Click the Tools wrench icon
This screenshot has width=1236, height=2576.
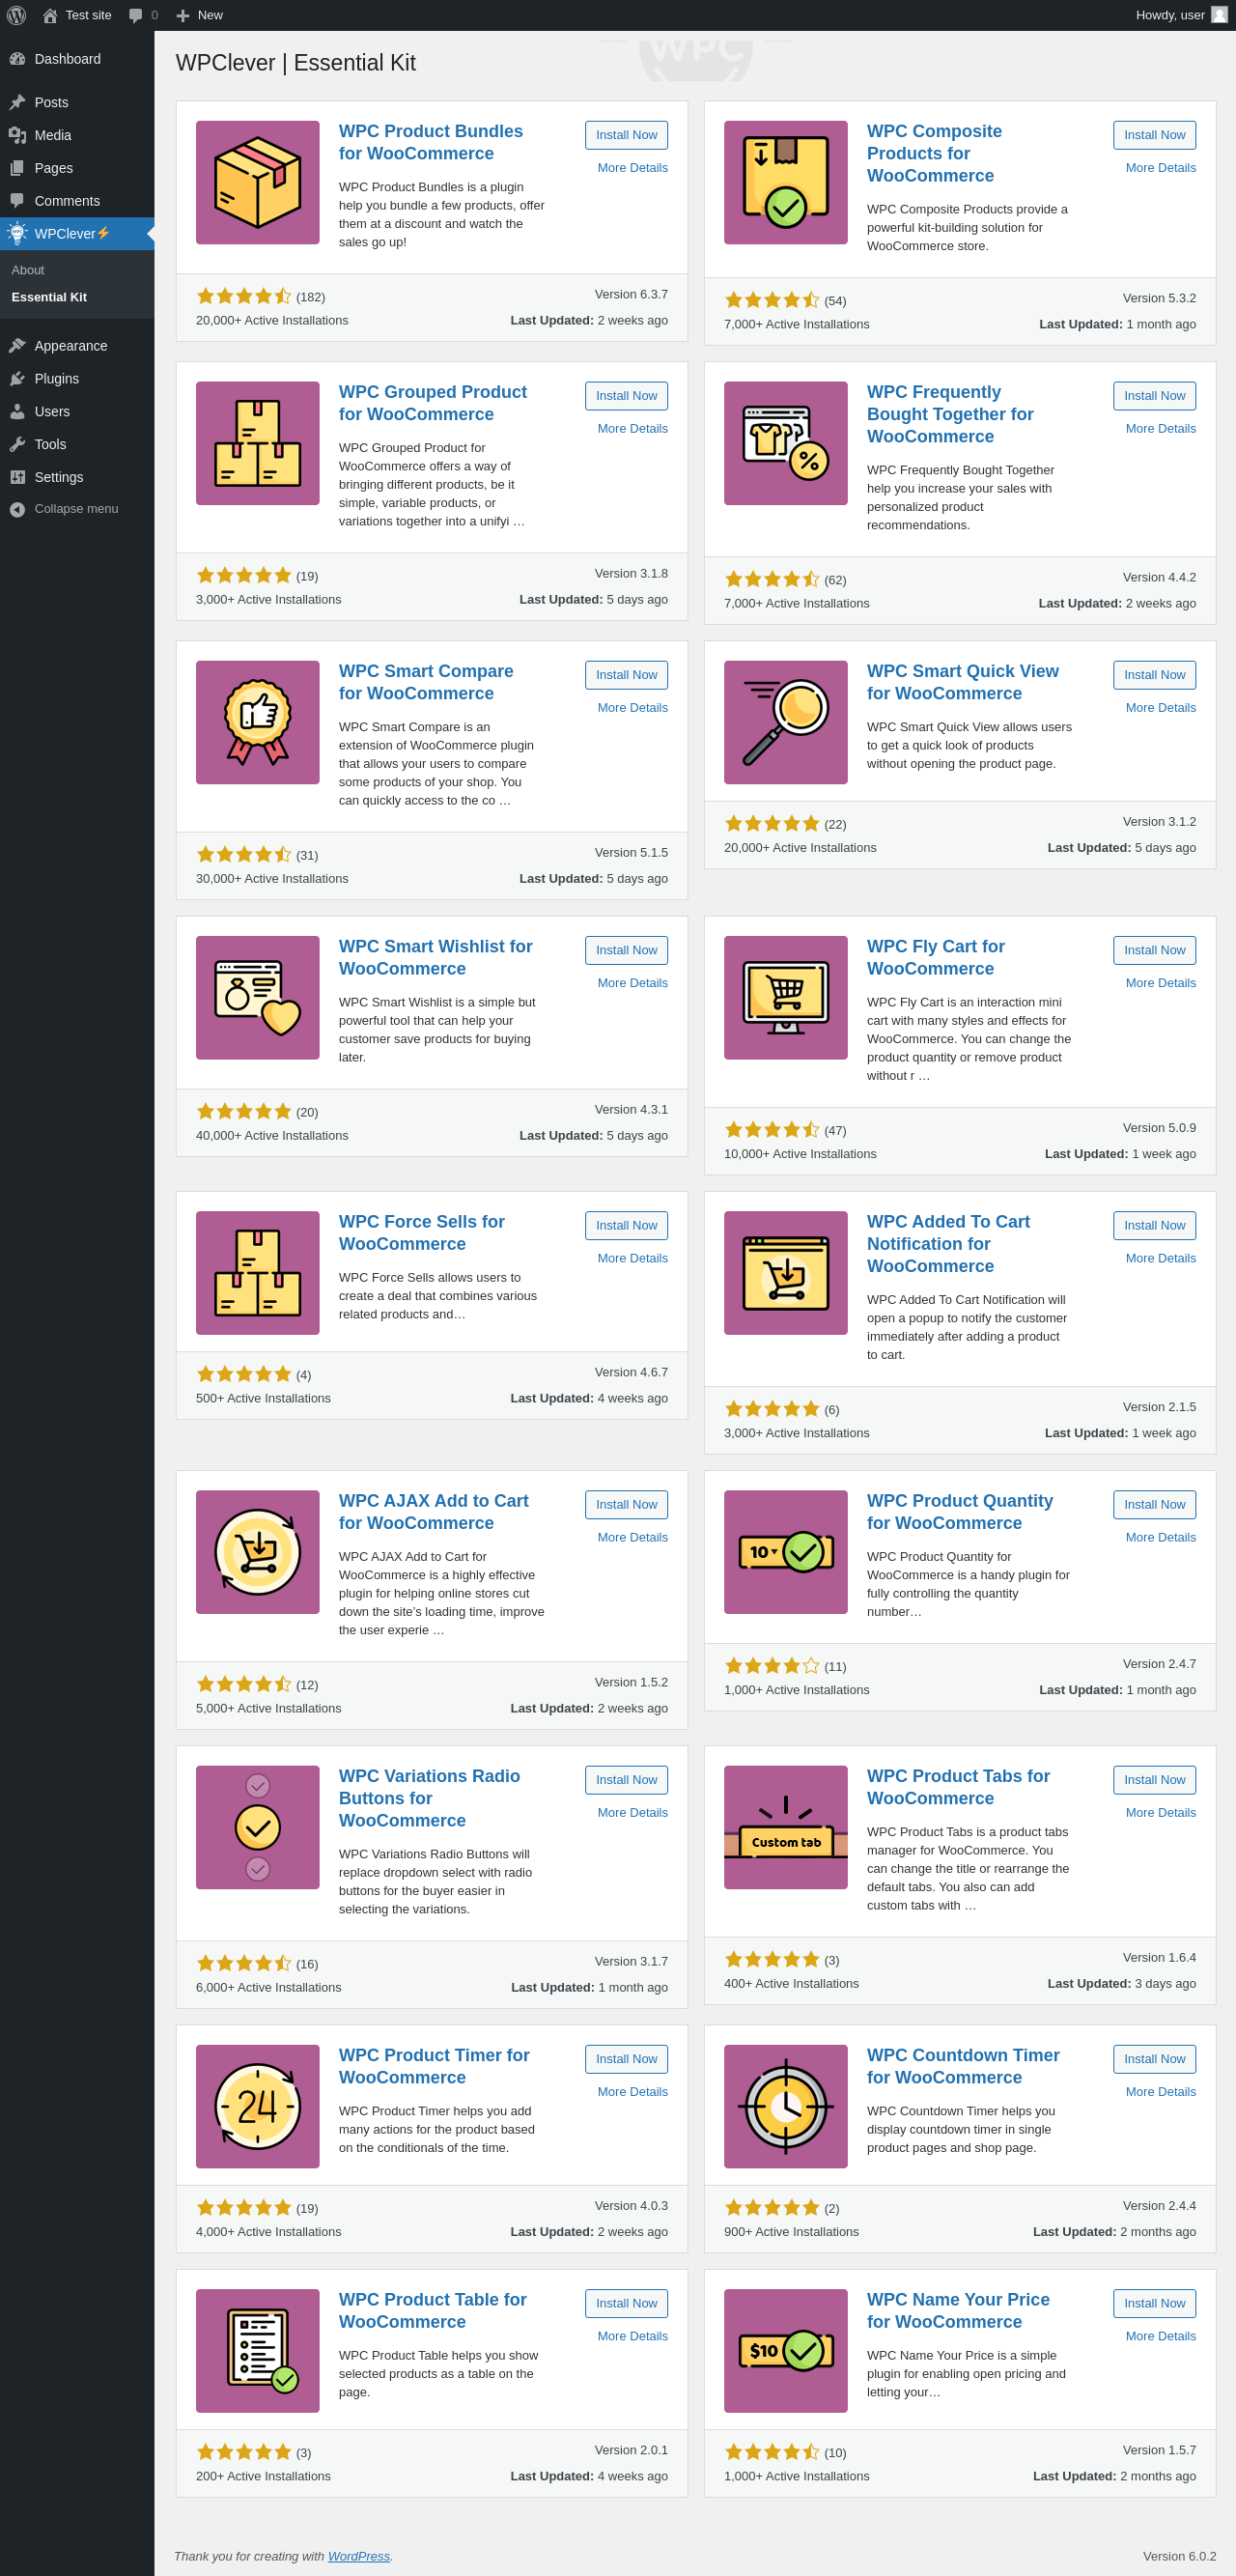tap(17, 445)
